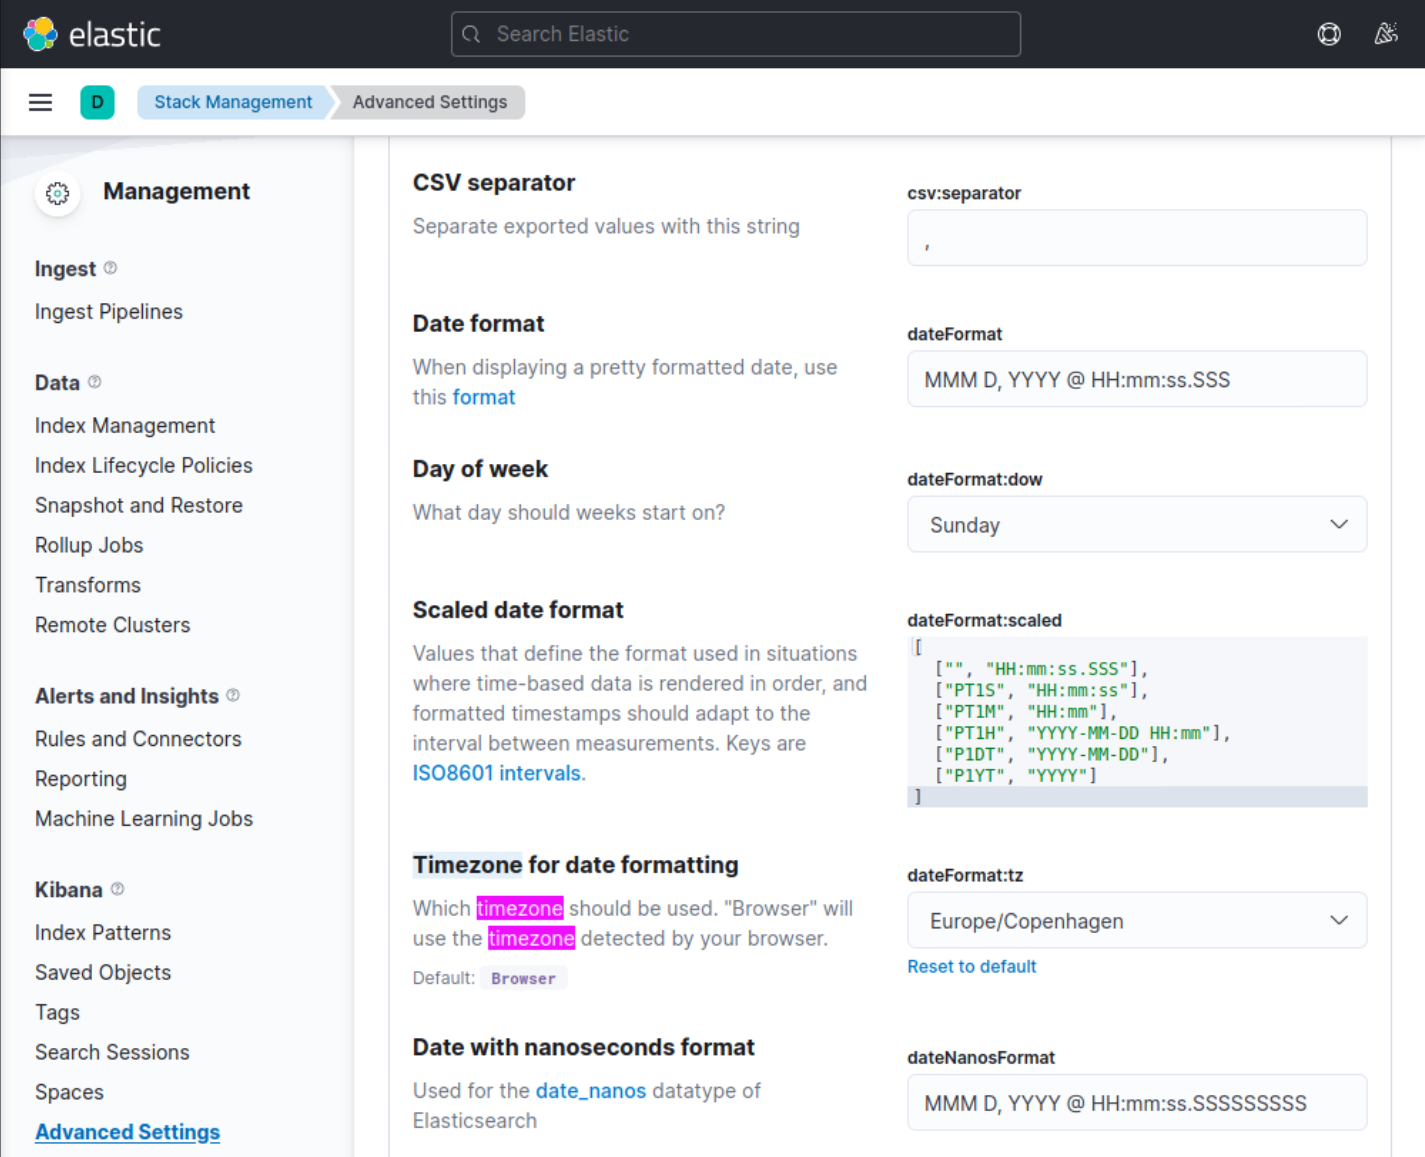Open the help menu icon

(x=1328, y=34)
